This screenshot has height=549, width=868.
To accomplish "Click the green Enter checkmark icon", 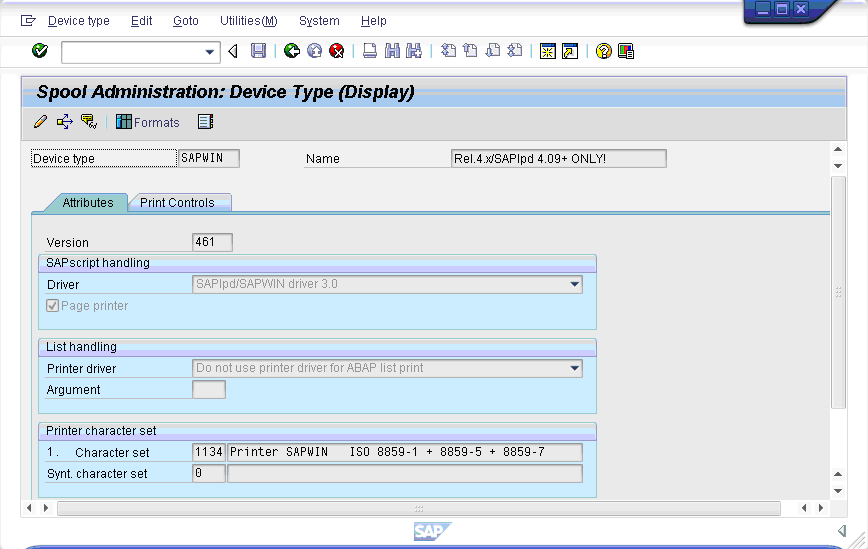I will 40,51.
